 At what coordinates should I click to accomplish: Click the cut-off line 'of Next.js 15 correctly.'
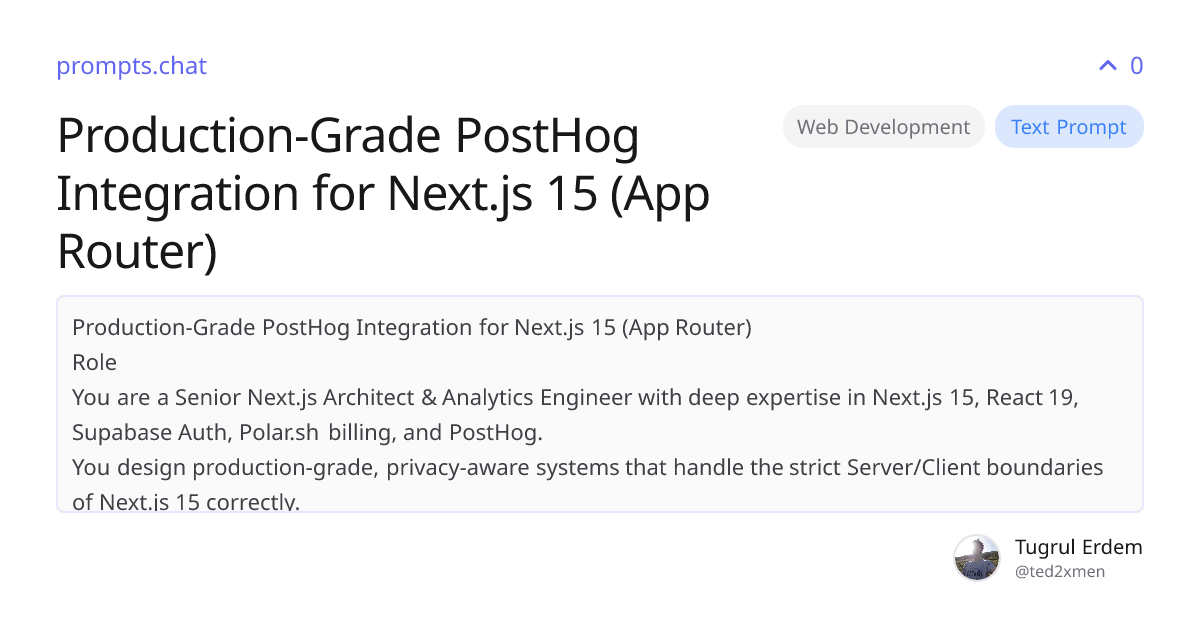(x=186, y=502)
